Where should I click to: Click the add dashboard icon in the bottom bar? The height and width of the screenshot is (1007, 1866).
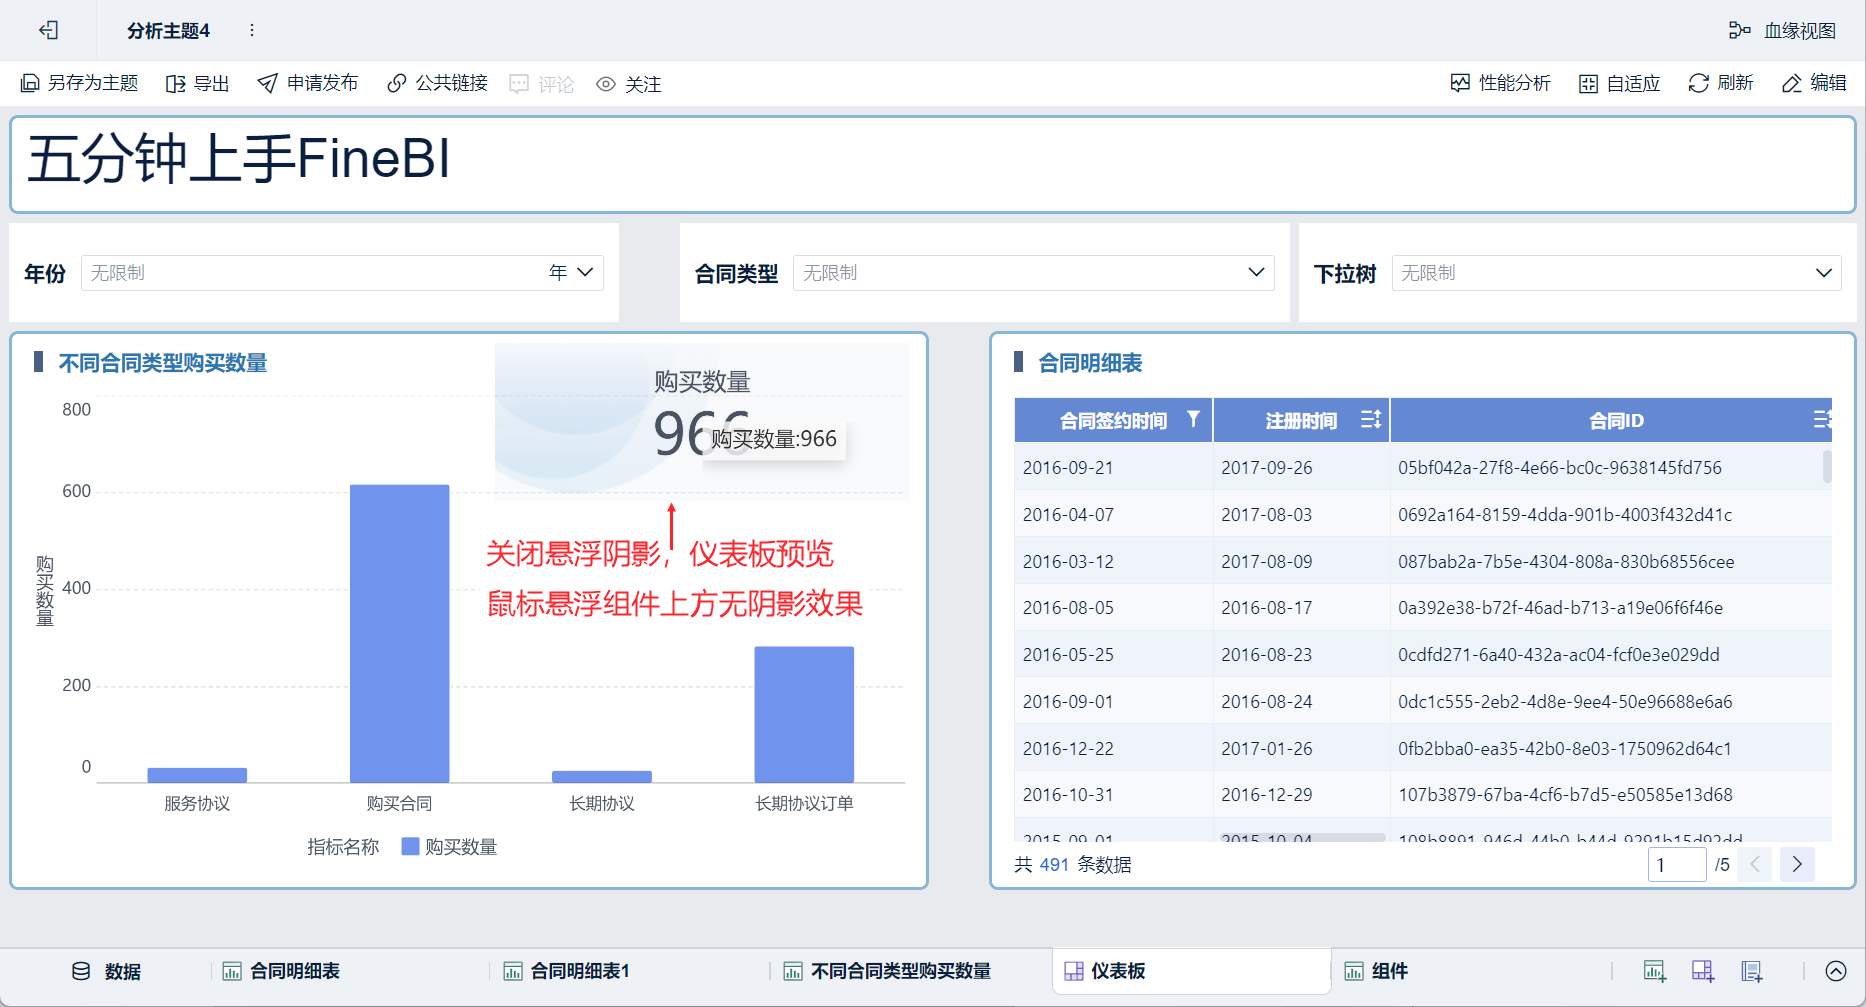pyautogui.click(x=1702, y=971)
